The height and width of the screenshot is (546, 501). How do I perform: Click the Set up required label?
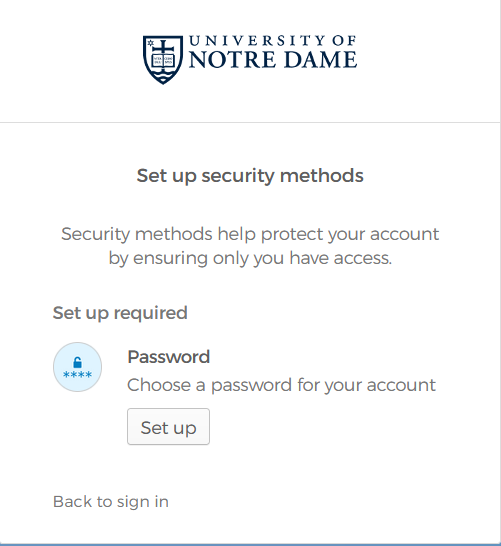pyautogui.click(x=120, y=313)
